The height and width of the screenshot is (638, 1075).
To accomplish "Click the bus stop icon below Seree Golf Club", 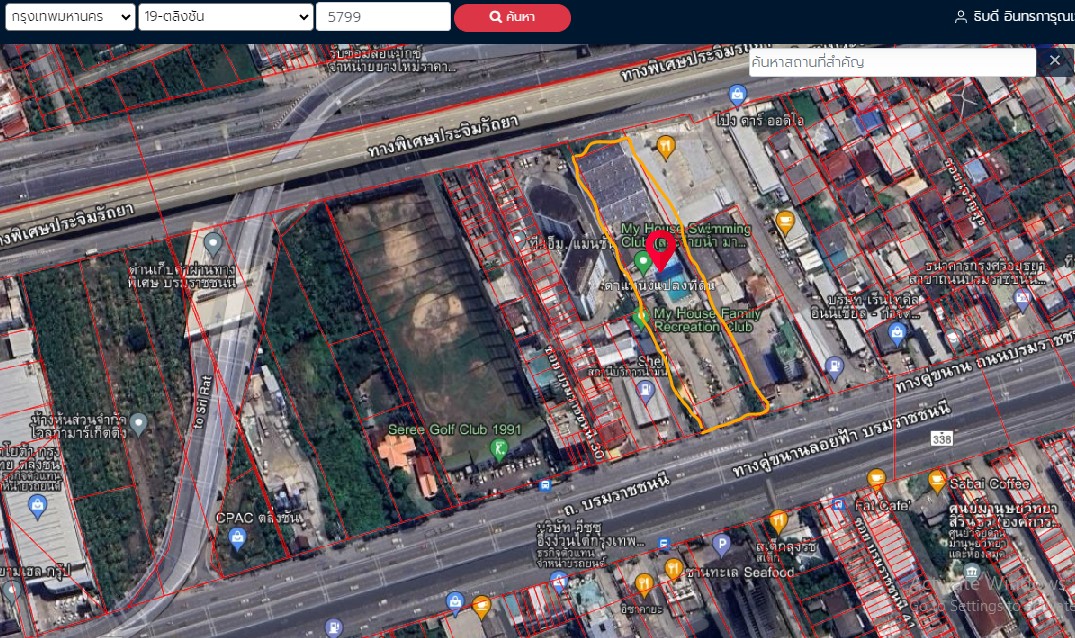I will [545, 486].
